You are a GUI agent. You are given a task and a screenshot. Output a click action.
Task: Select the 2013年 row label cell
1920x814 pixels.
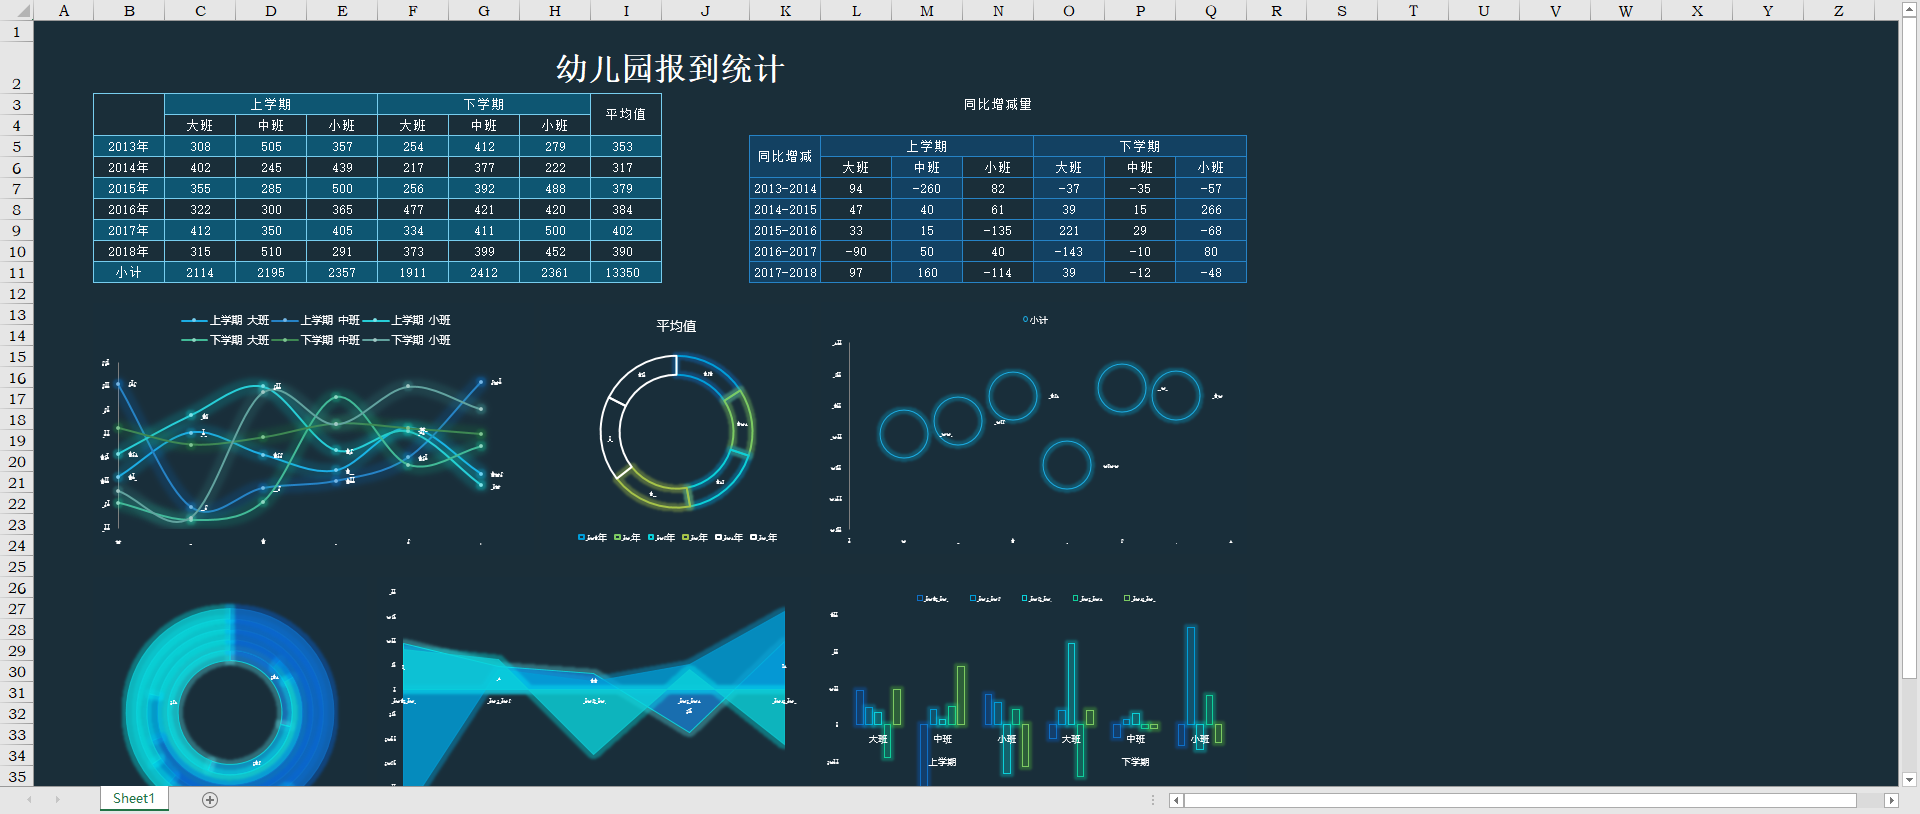click(129, 147)
